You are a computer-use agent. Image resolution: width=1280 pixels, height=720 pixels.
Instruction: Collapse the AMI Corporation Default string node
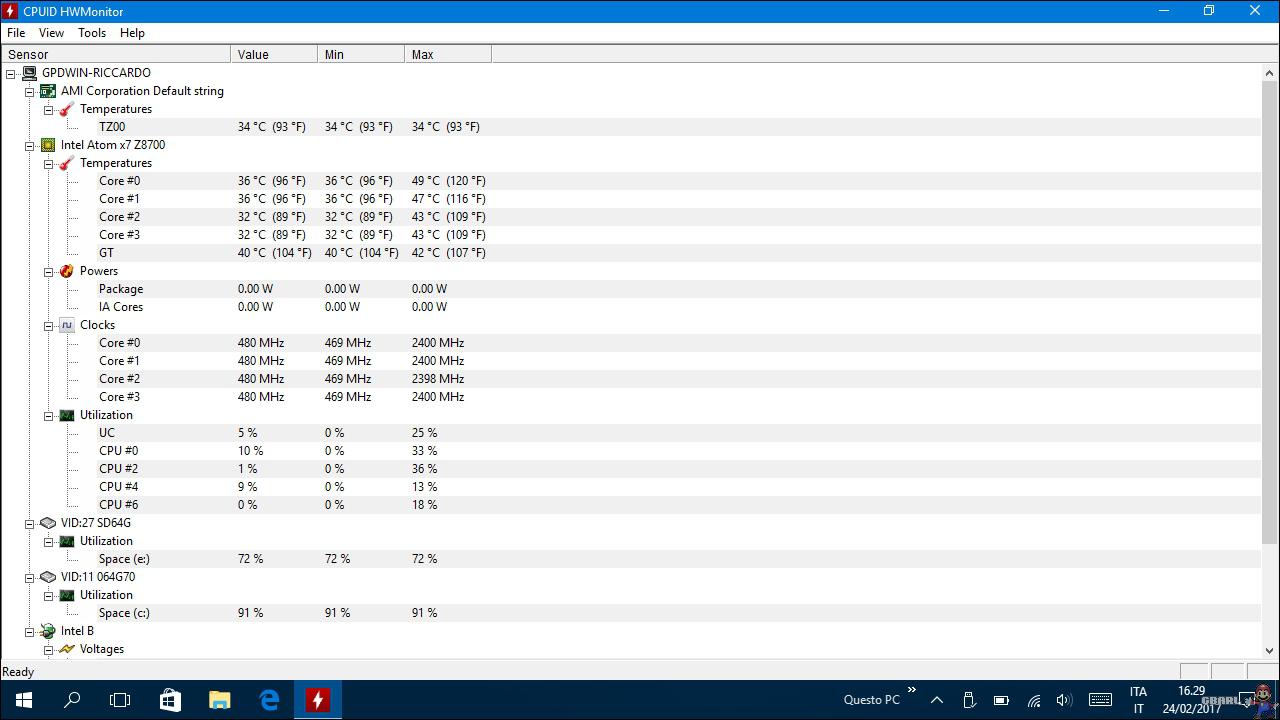coord(29,91)
